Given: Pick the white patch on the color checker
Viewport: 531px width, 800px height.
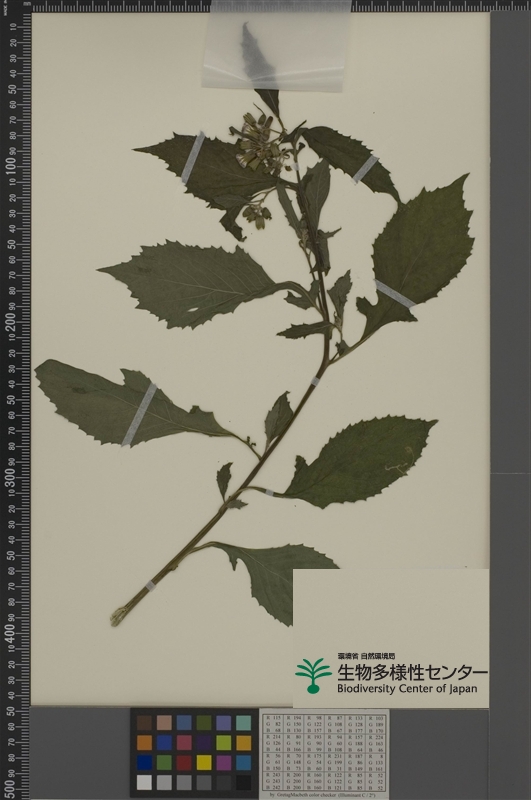Looking at the screenshot, I should (x=144, y=782).
